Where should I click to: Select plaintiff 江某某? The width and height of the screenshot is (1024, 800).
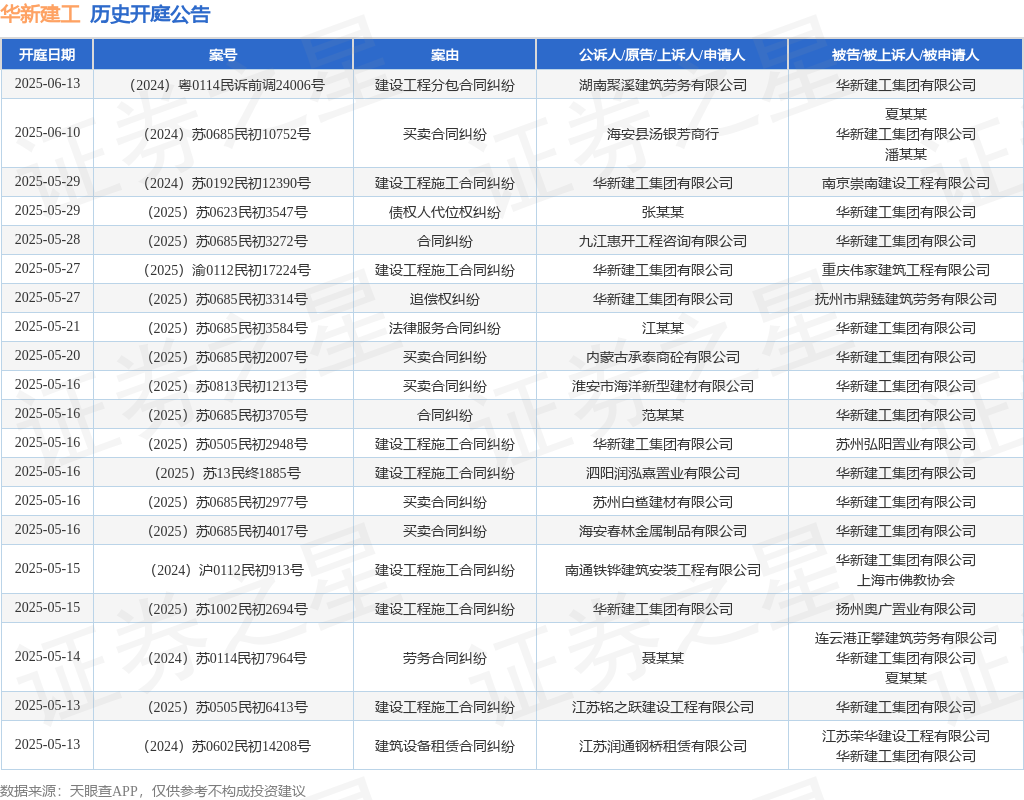(x=662, y=328)
